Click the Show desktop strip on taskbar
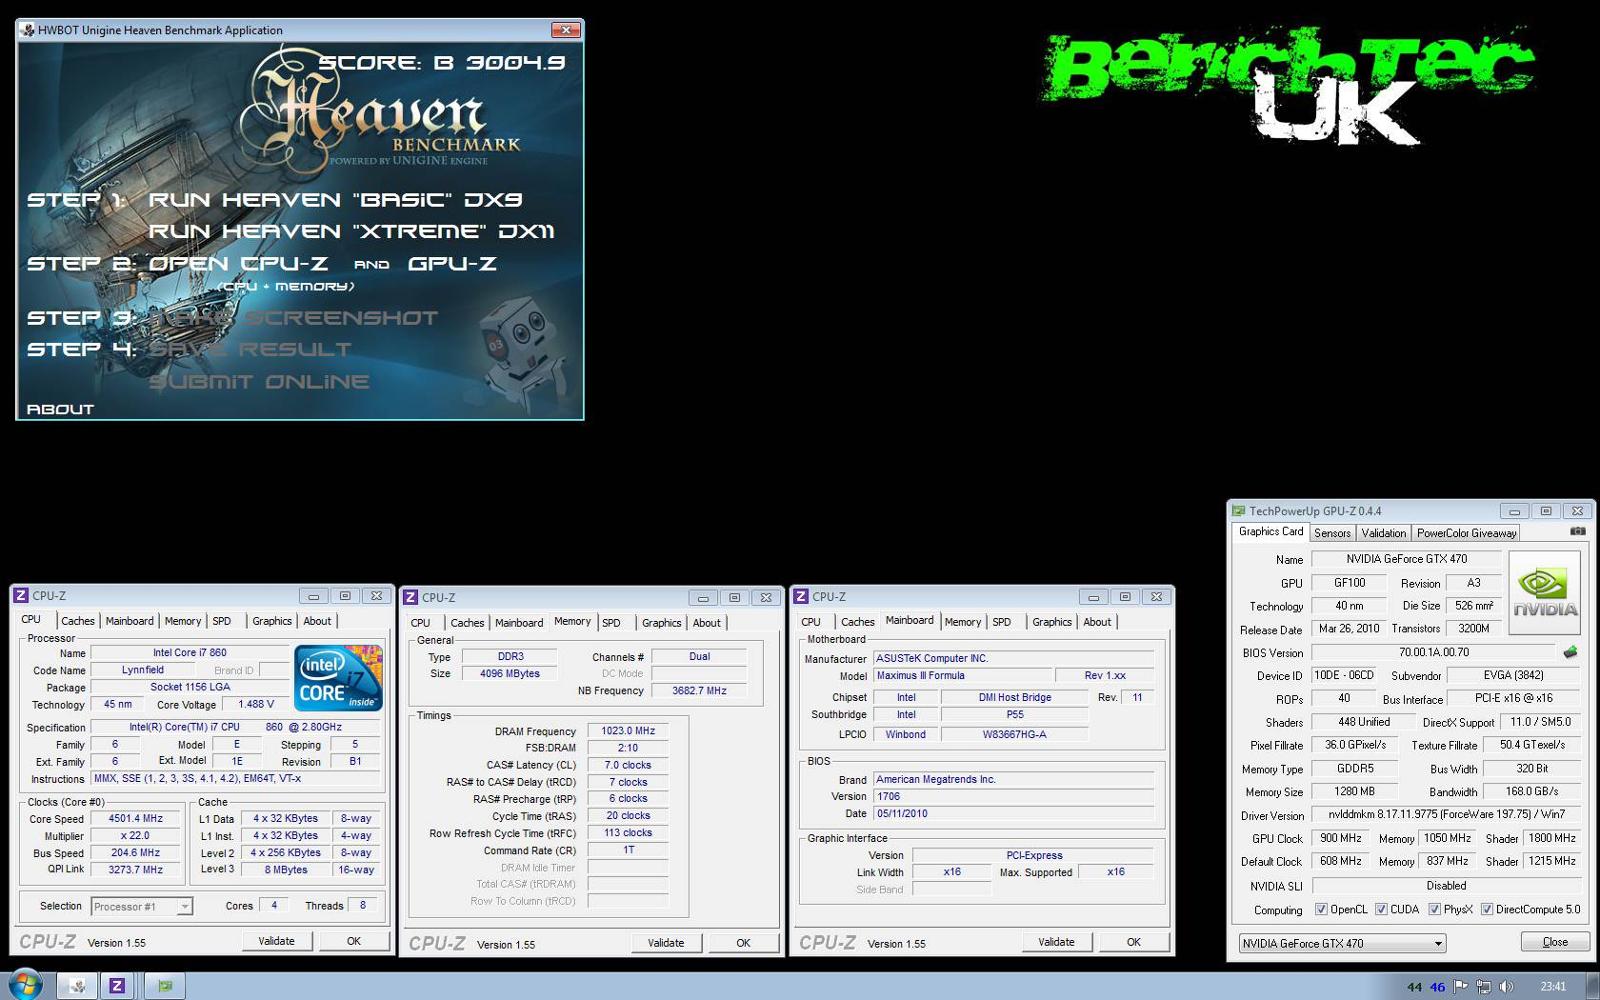Screen dimensions: 1600x1000 1592,986
